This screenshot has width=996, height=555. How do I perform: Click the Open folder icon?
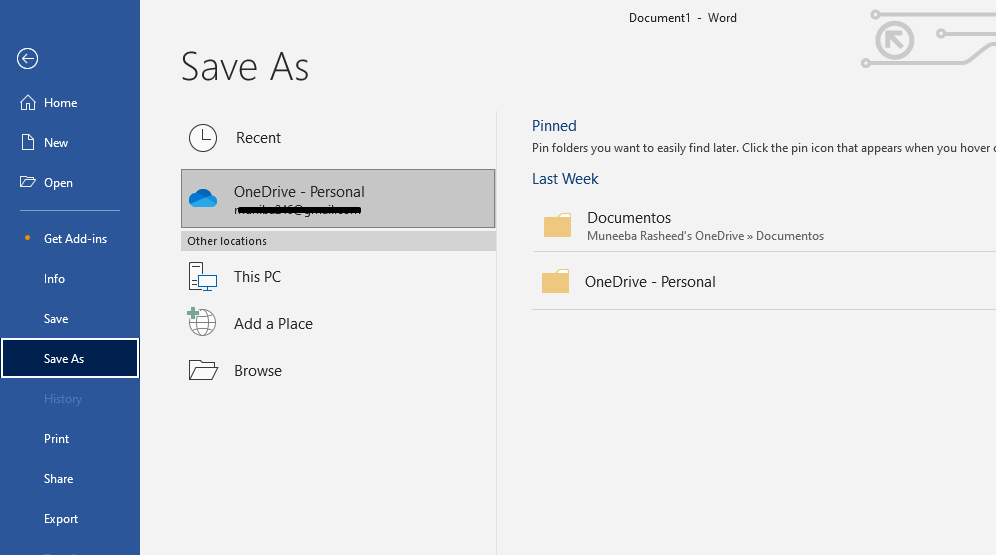pyautogui.click(x=28, y=183)
